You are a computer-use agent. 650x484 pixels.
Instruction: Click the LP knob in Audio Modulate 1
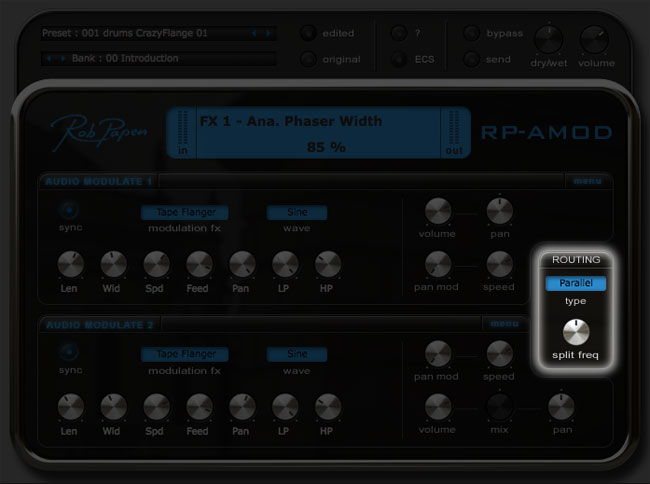coord(285,264)
